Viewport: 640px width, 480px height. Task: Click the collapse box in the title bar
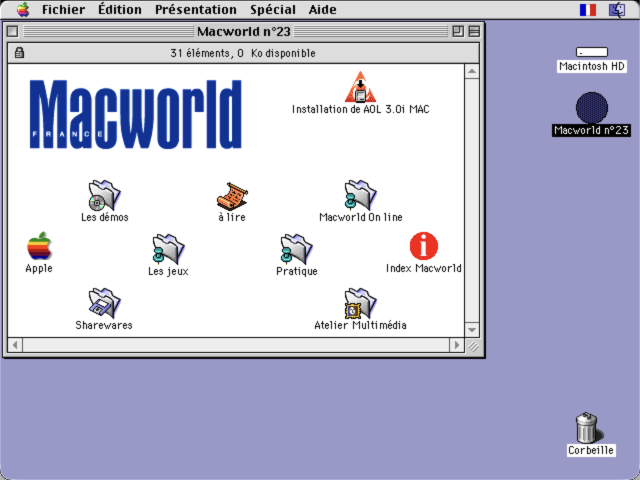pyautogui.click(x=474, y=31)
